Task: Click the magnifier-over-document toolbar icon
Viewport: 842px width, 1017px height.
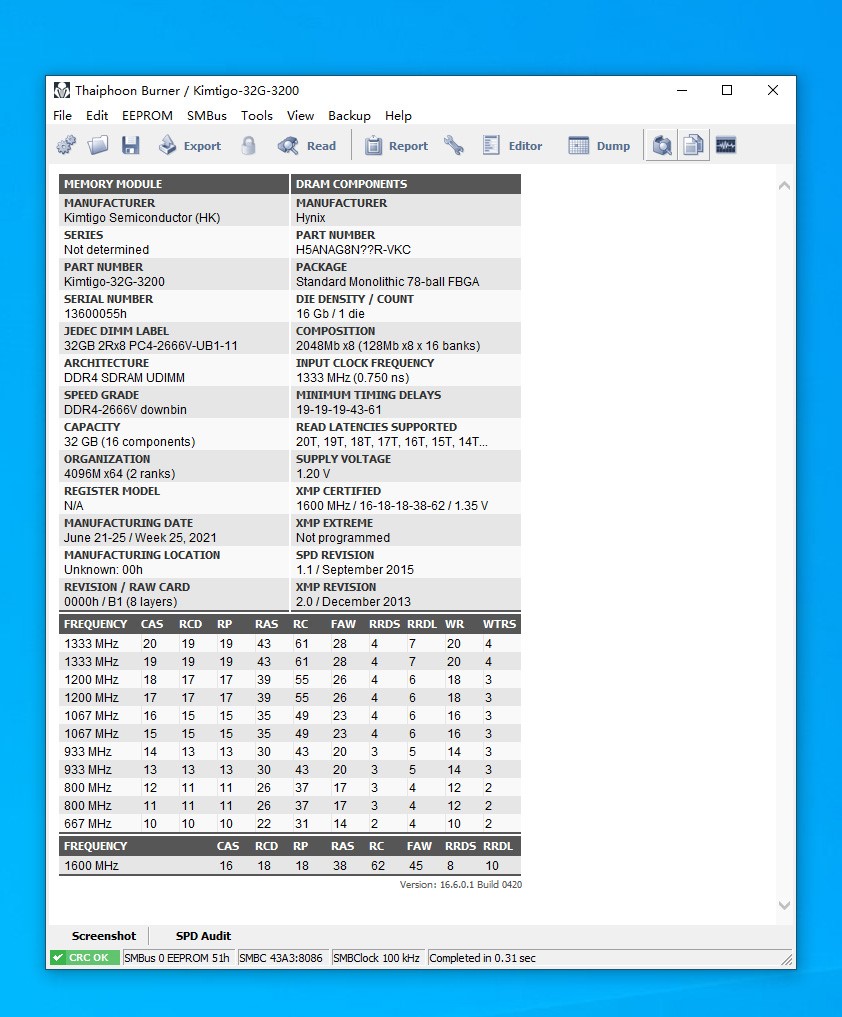Action: [x=662, y=145]
